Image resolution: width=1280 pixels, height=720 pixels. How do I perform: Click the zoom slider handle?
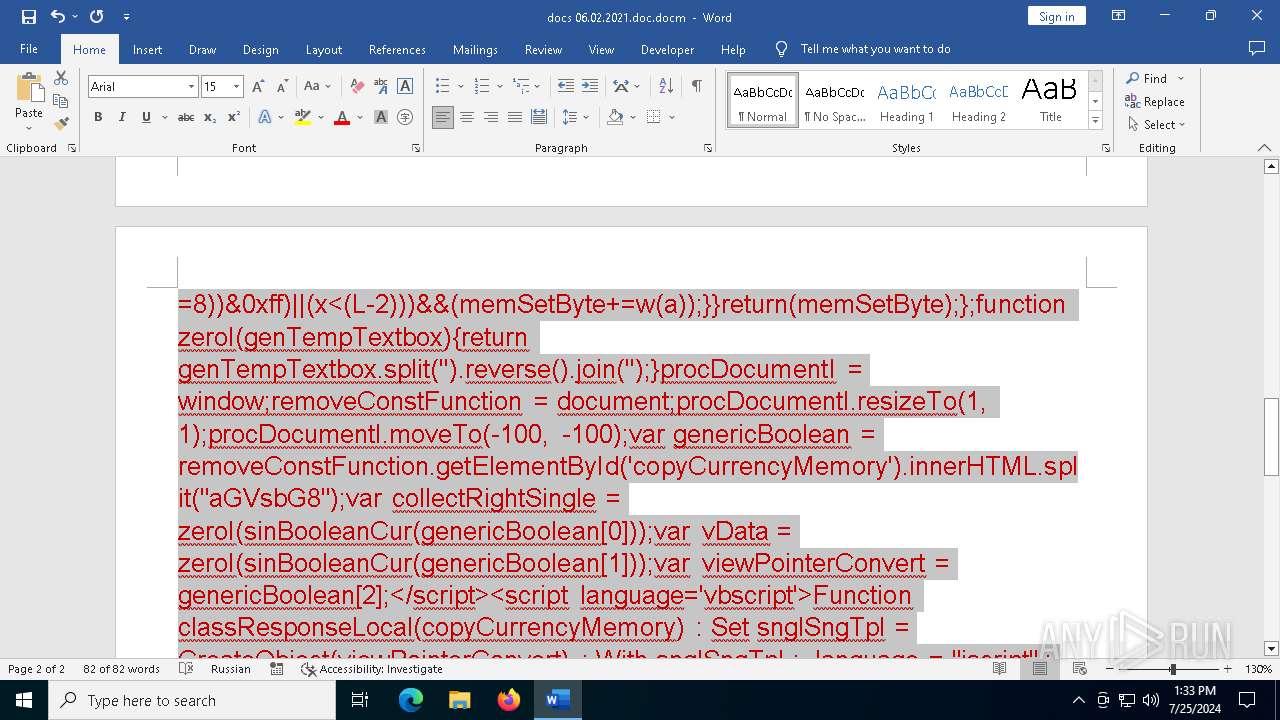[1172, 669]
